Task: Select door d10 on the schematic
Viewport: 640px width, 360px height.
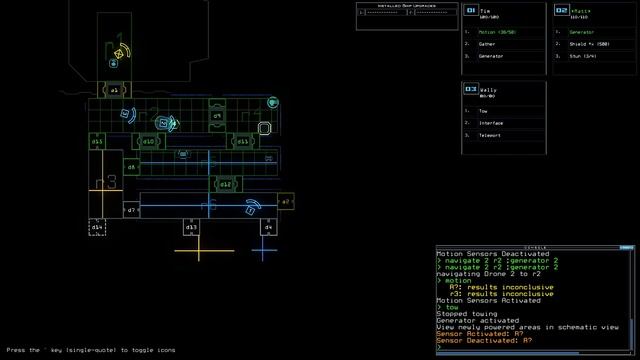Action: pyautogui.click(x=149, y=142)
